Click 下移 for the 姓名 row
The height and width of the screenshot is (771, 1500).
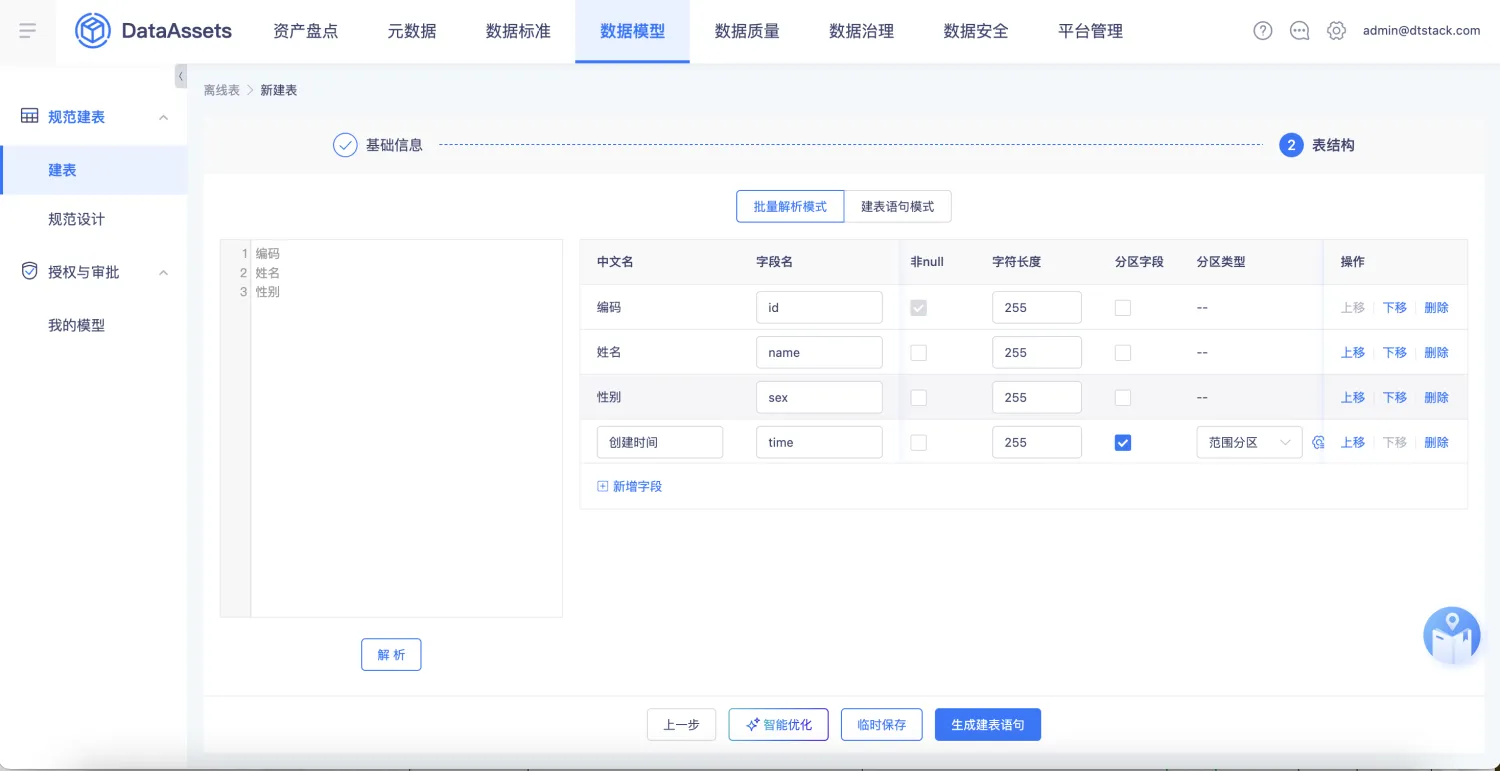point(1395,352)
